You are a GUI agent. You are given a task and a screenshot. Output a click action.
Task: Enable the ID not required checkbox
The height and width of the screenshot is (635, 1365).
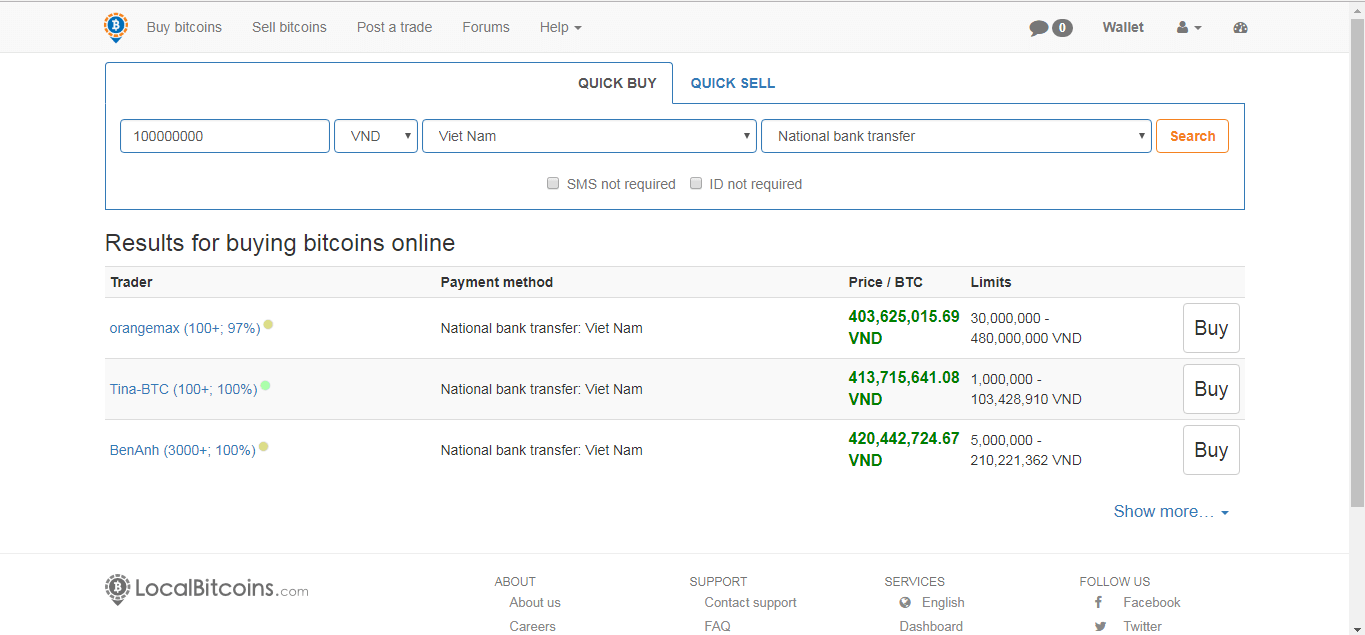696,183
